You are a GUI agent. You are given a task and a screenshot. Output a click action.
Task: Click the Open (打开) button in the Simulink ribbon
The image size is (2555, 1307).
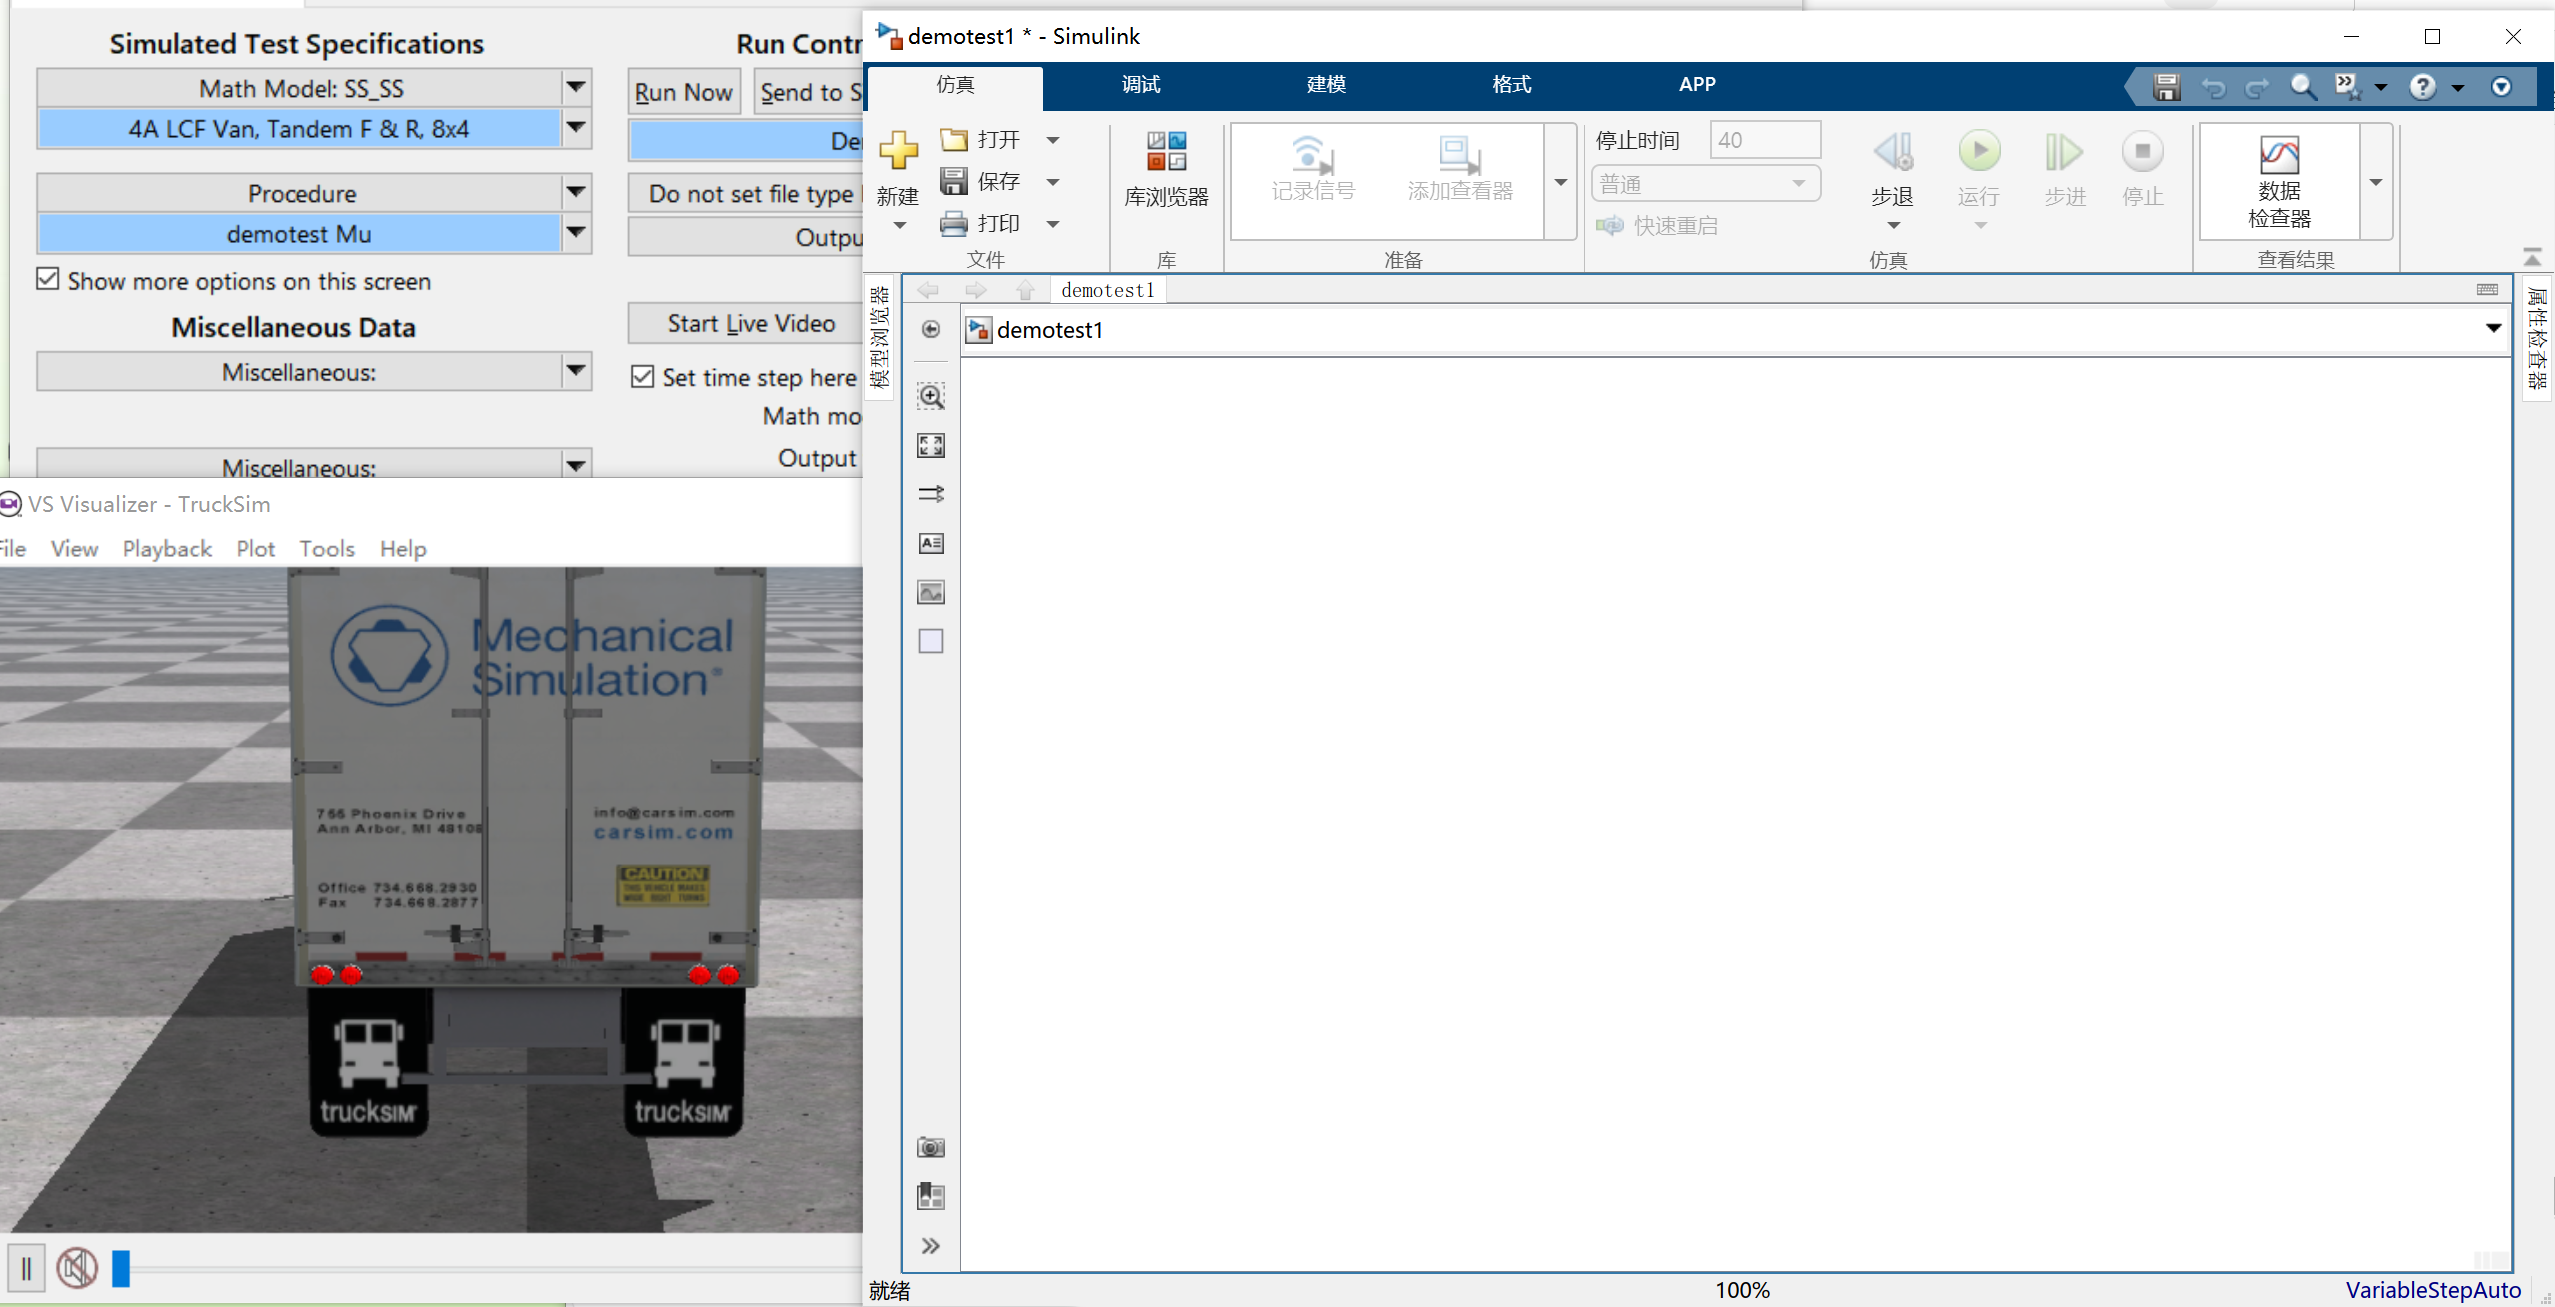pos(982,139)
